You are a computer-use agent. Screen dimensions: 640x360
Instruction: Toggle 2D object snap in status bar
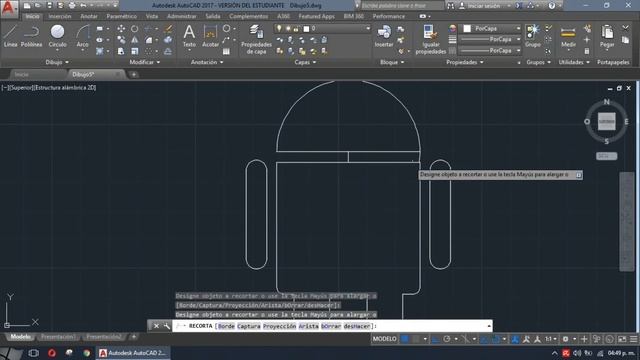(495, 339)
